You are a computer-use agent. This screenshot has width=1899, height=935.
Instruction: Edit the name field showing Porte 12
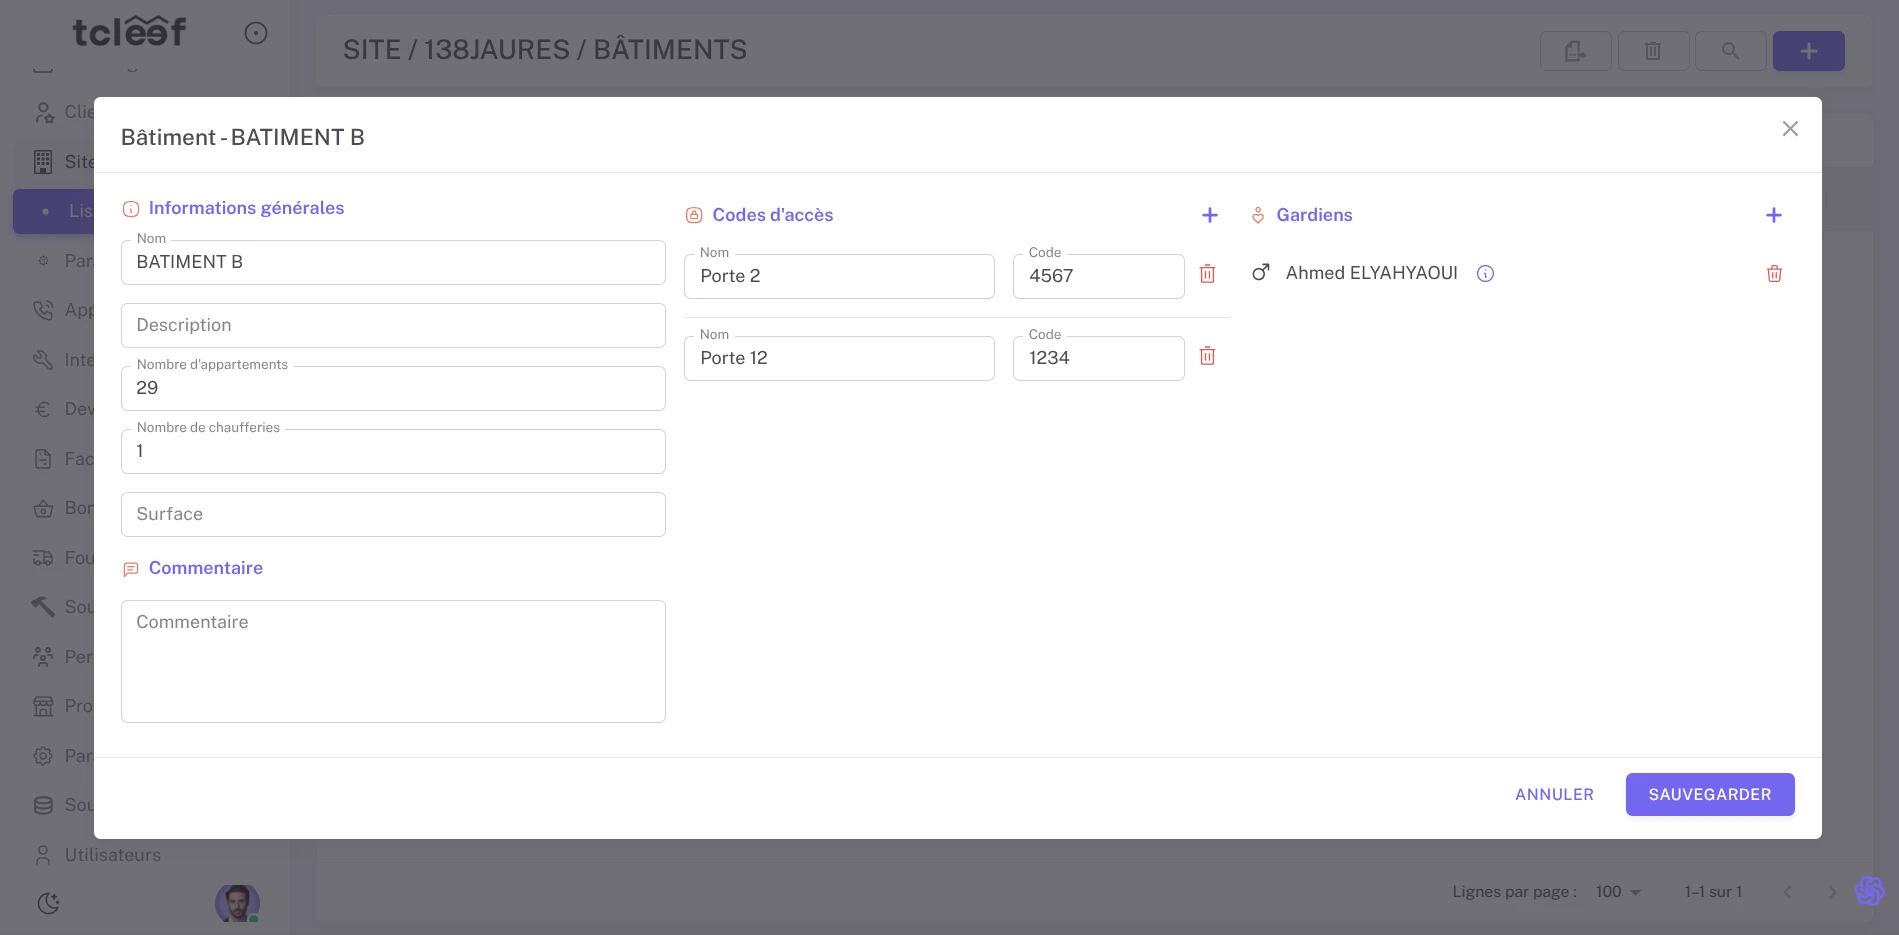coord(838,359)
